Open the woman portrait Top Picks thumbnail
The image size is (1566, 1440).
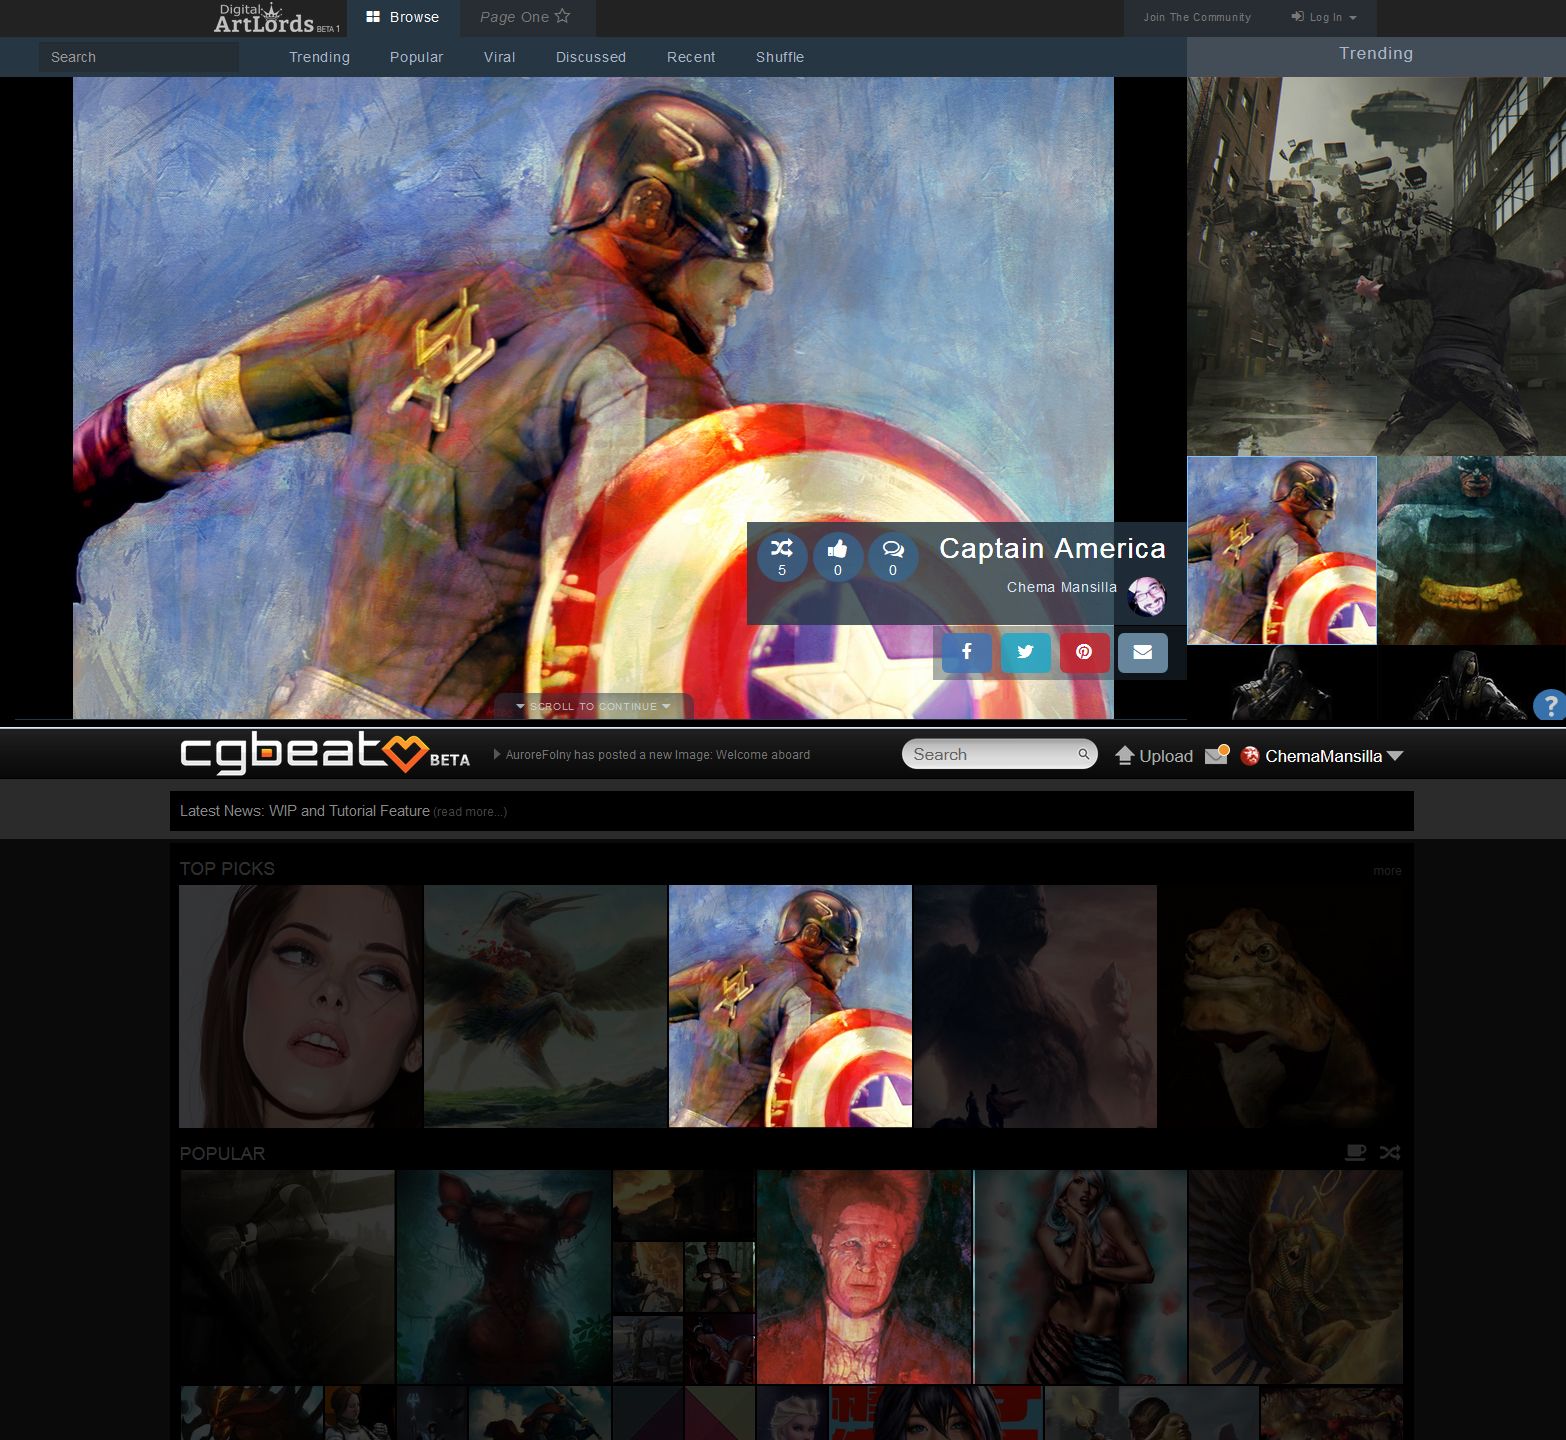(x=300, y=1006)
